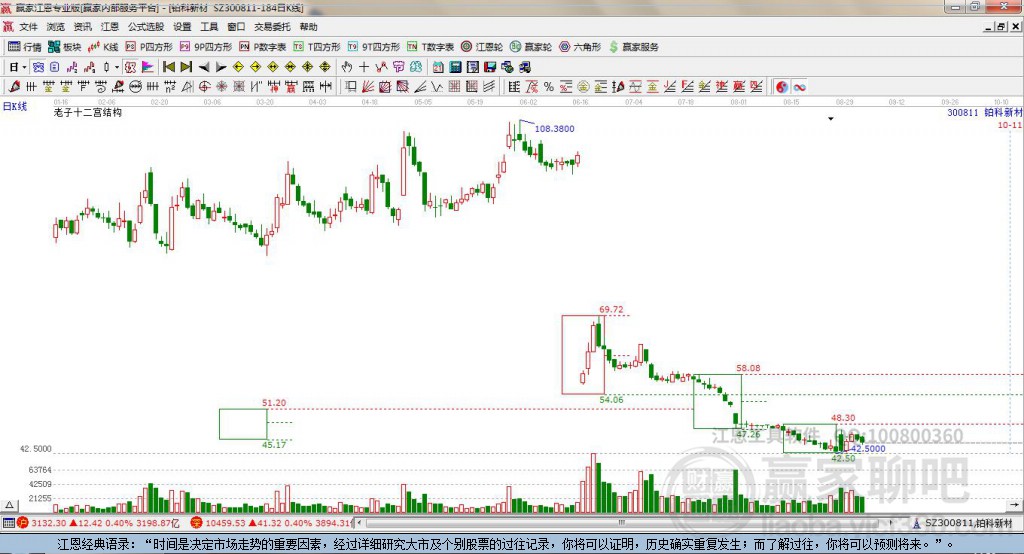This screenshot has width=1024, height=554.
Task: Open the 资讯 menu
Action: point(83,27)
